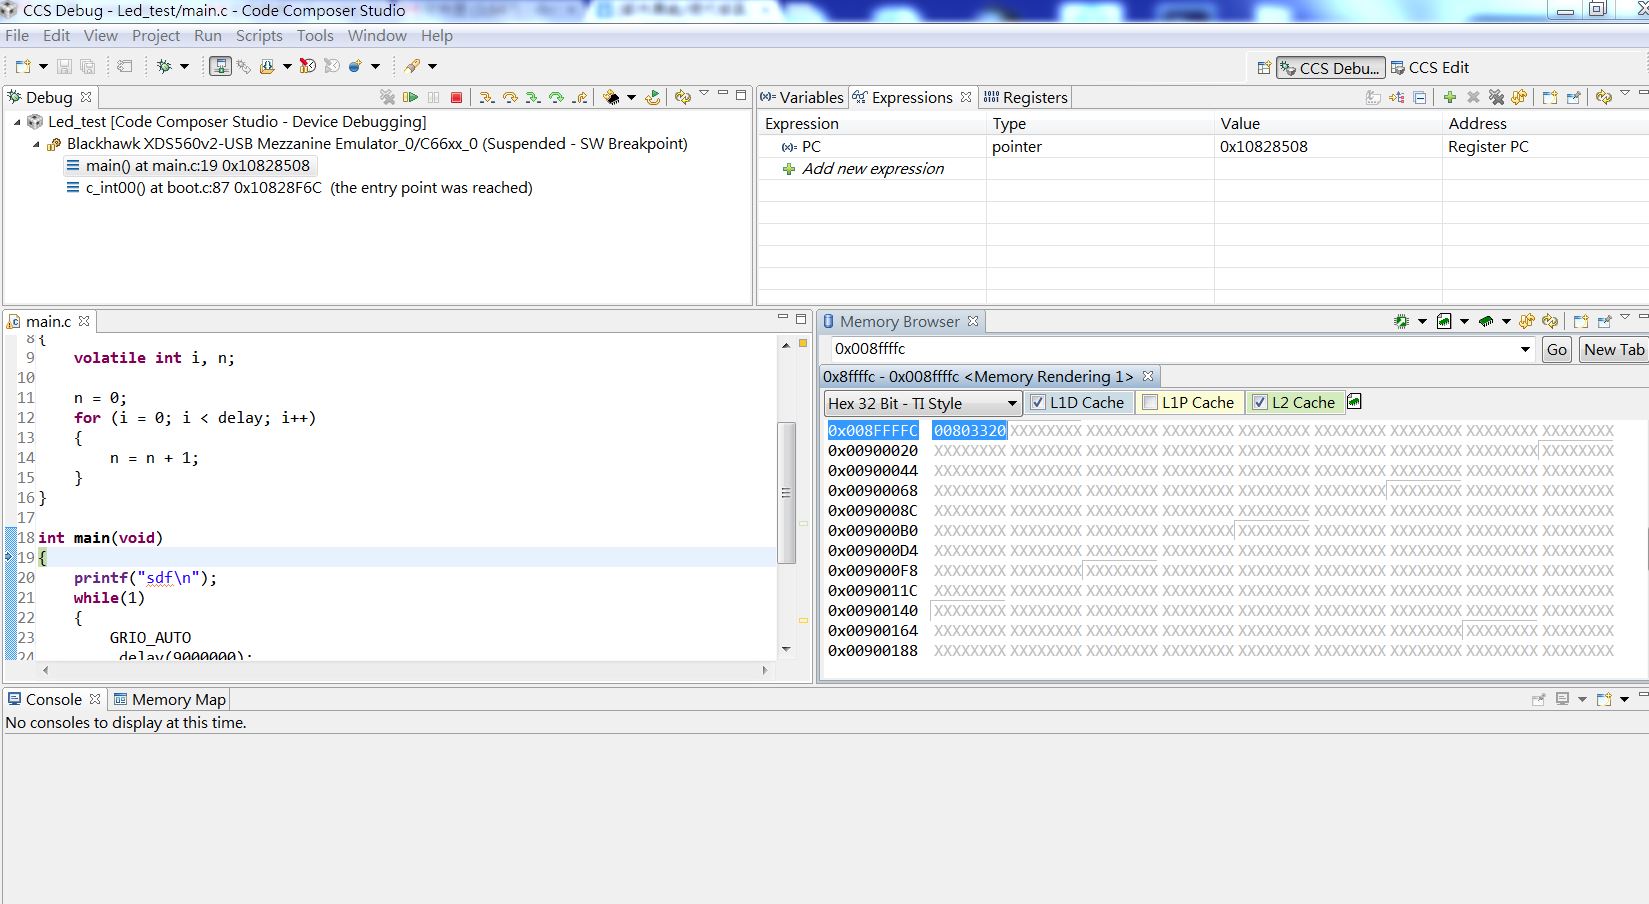This screenshot has width=1649, height=904.
Task: Toggle the L2 Cache checkbox
Action: coord(1260,402)
